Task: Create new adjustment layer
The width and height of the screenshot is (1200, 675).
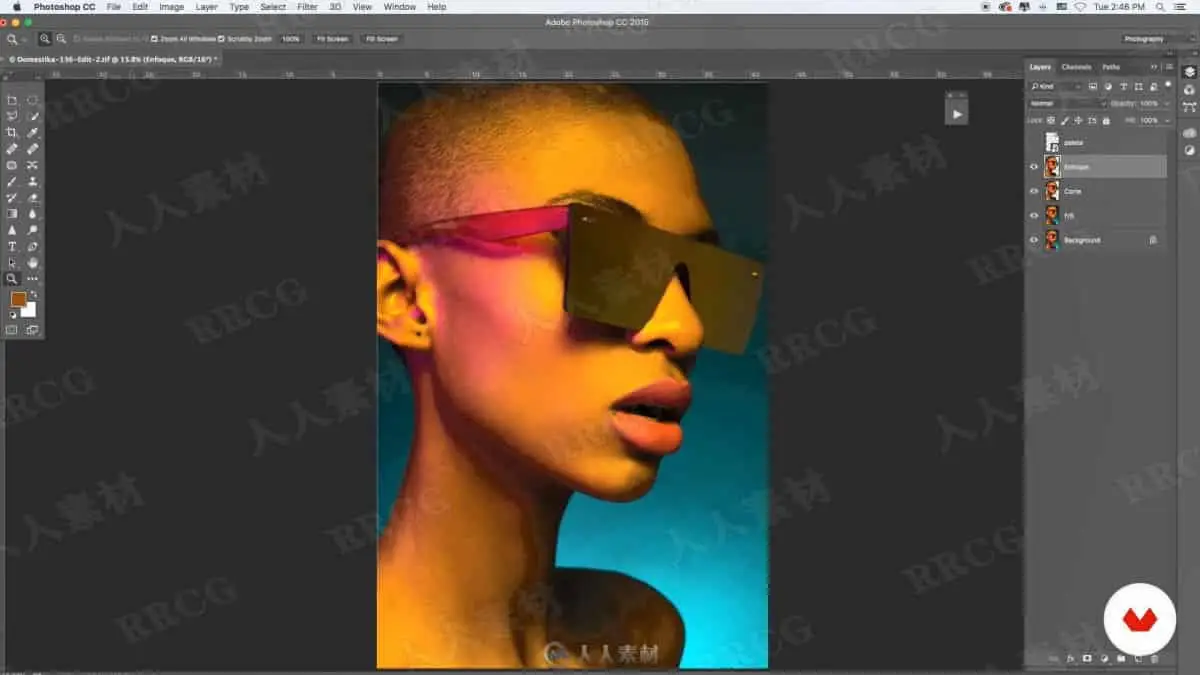Action: (x=1104, y=659)
